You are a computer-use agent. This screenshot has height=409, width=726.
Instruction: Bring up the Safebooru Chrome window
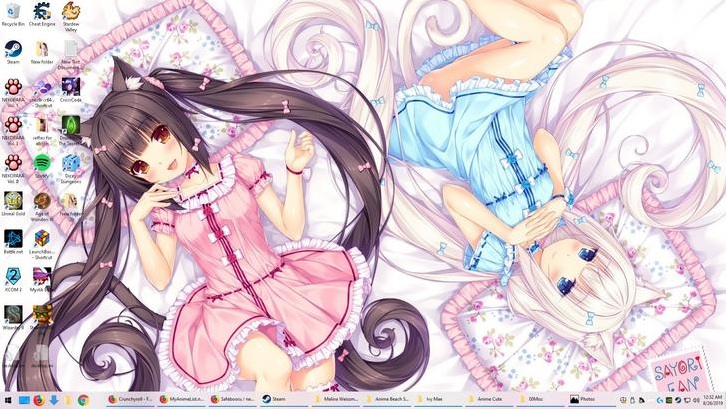click(234, 399)
